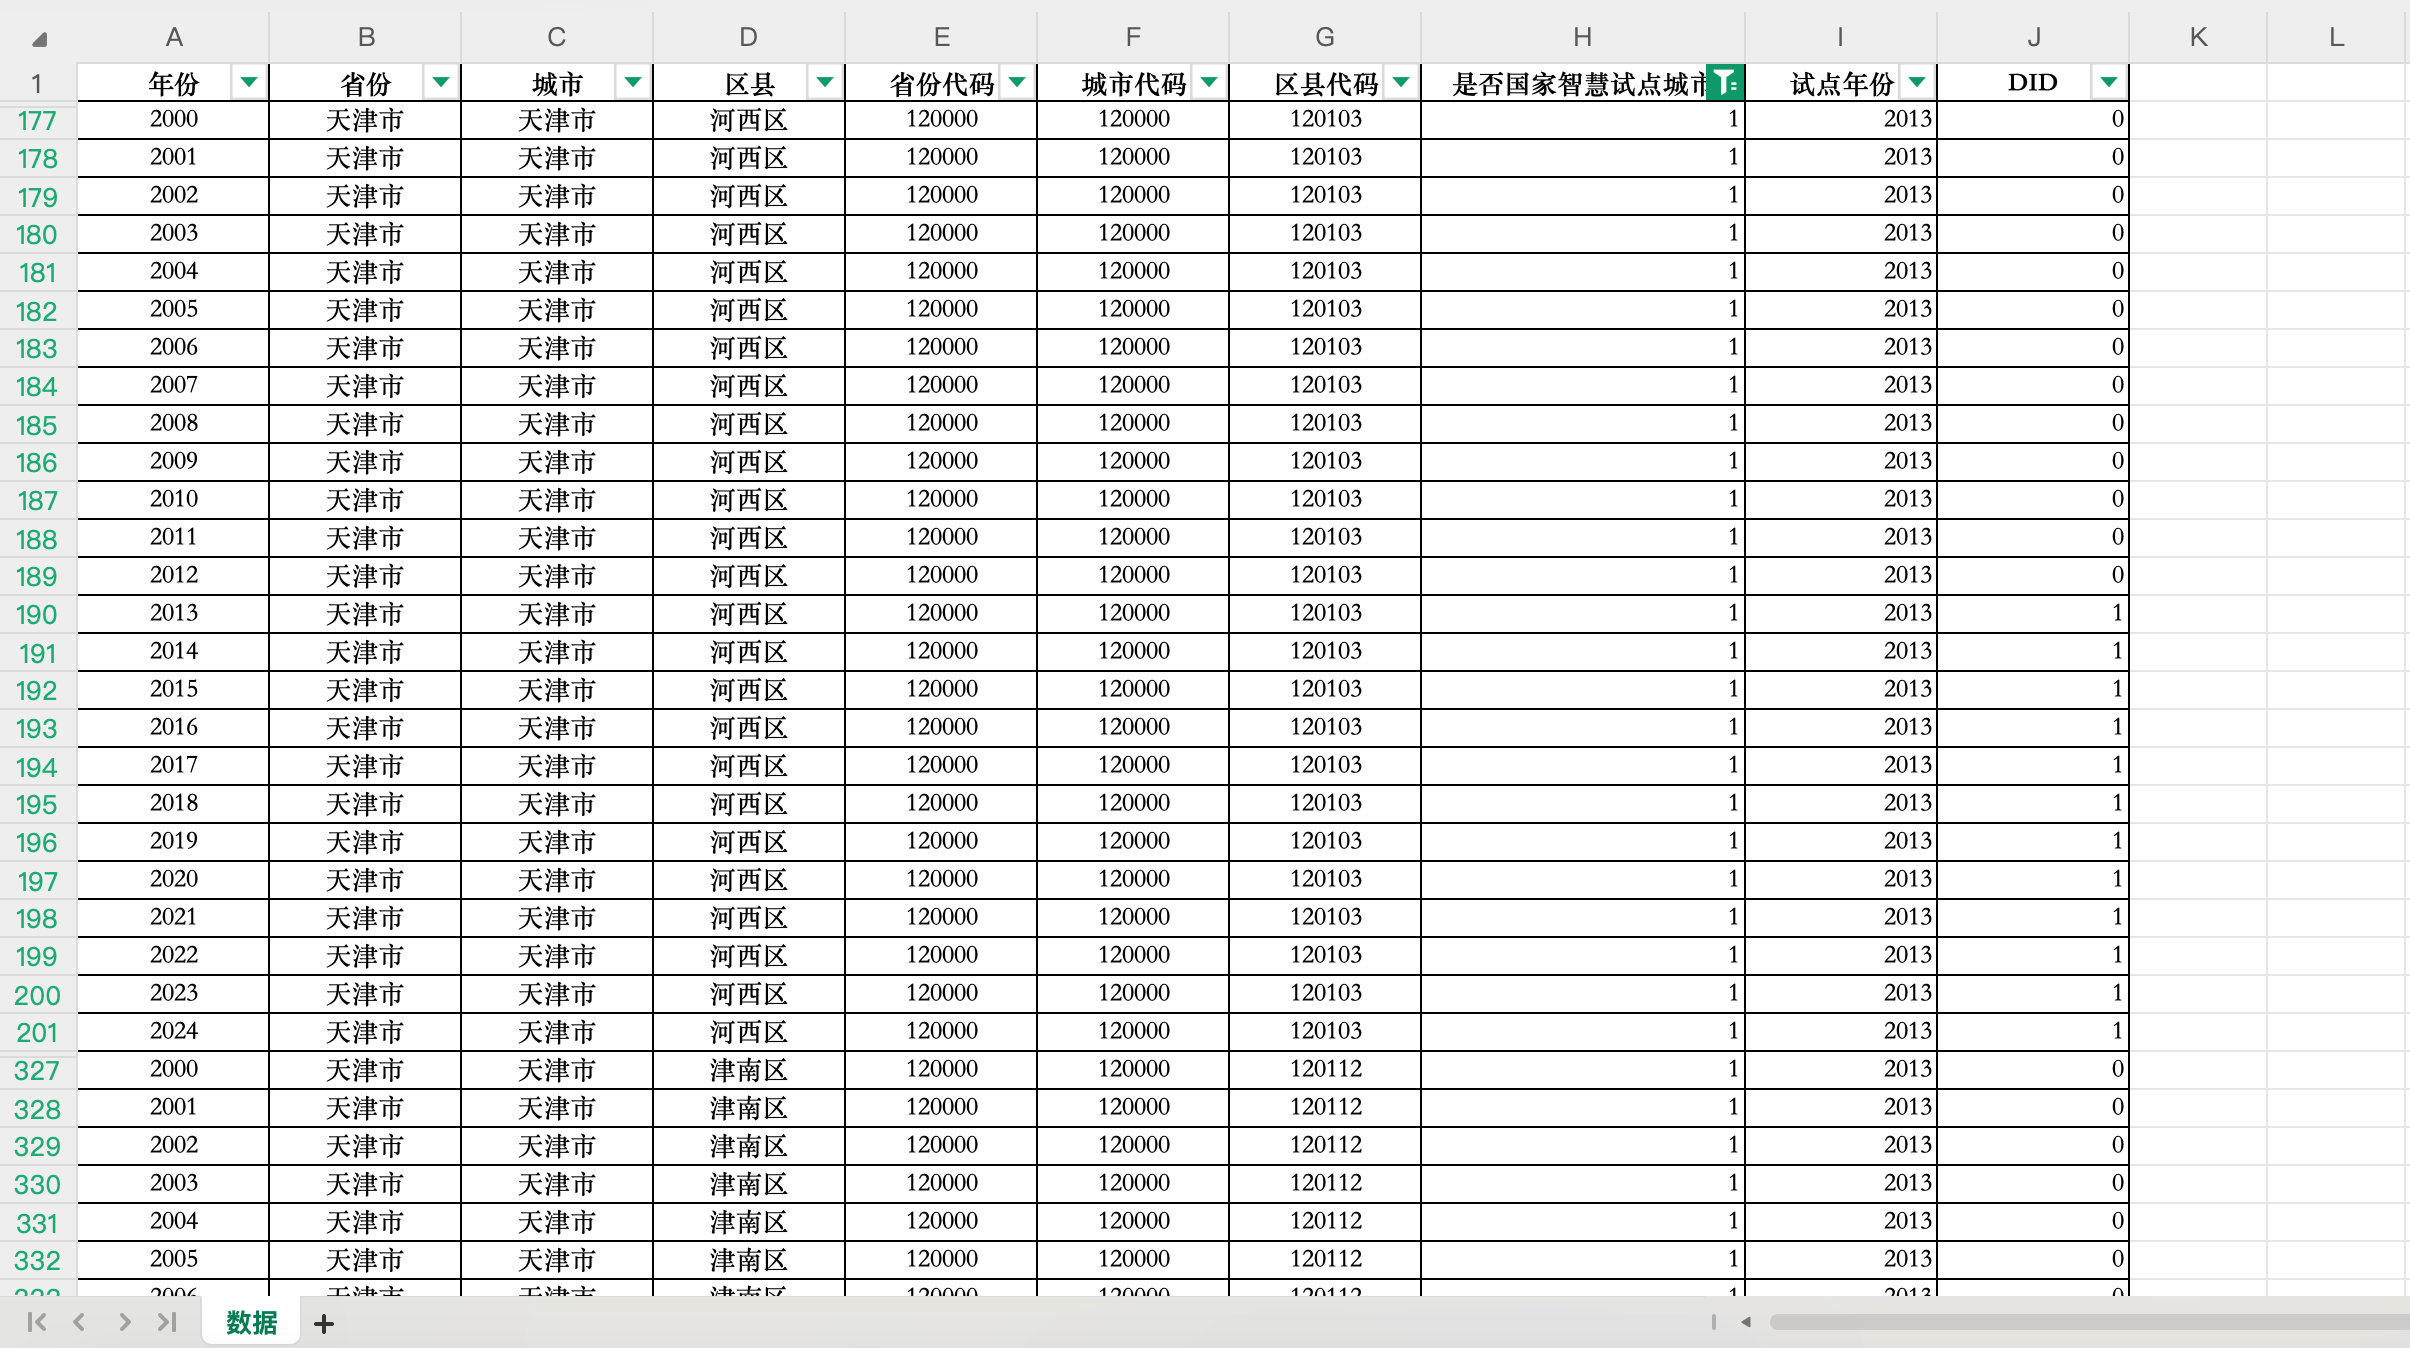Open the 省份 filter dropdown
The height and width of the screenshot is (1348, 2410).
coord(441,83)
